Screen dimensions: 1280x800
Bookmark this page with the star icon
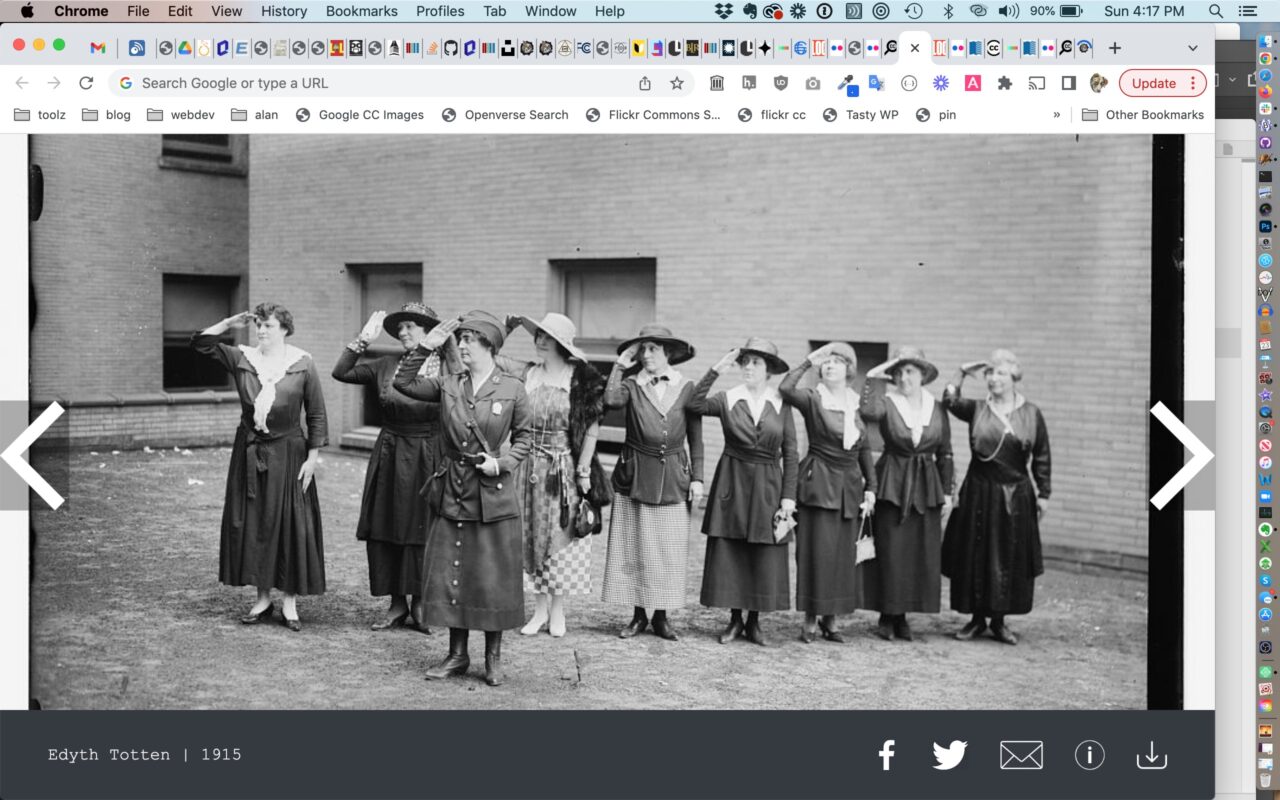point(677,83)
